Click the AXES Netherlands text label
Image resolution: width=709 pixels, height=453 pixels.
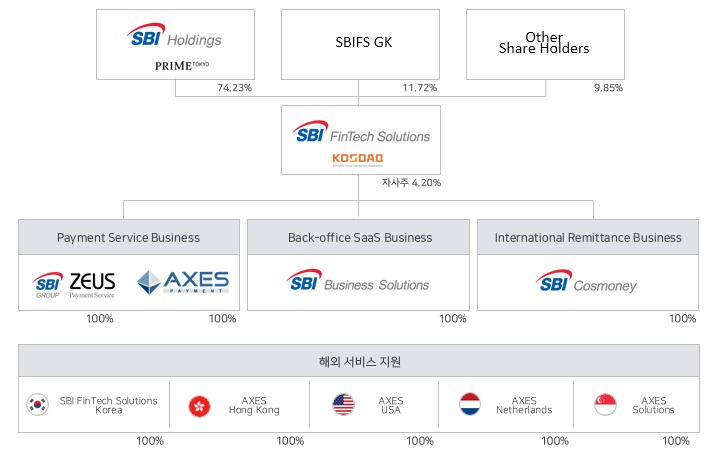(x=524, y=405)
